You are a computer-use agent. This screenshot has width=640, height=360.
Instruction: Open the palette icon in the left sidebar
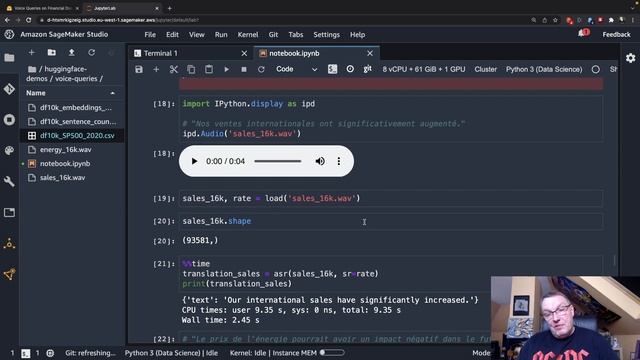tap(9, 151)
